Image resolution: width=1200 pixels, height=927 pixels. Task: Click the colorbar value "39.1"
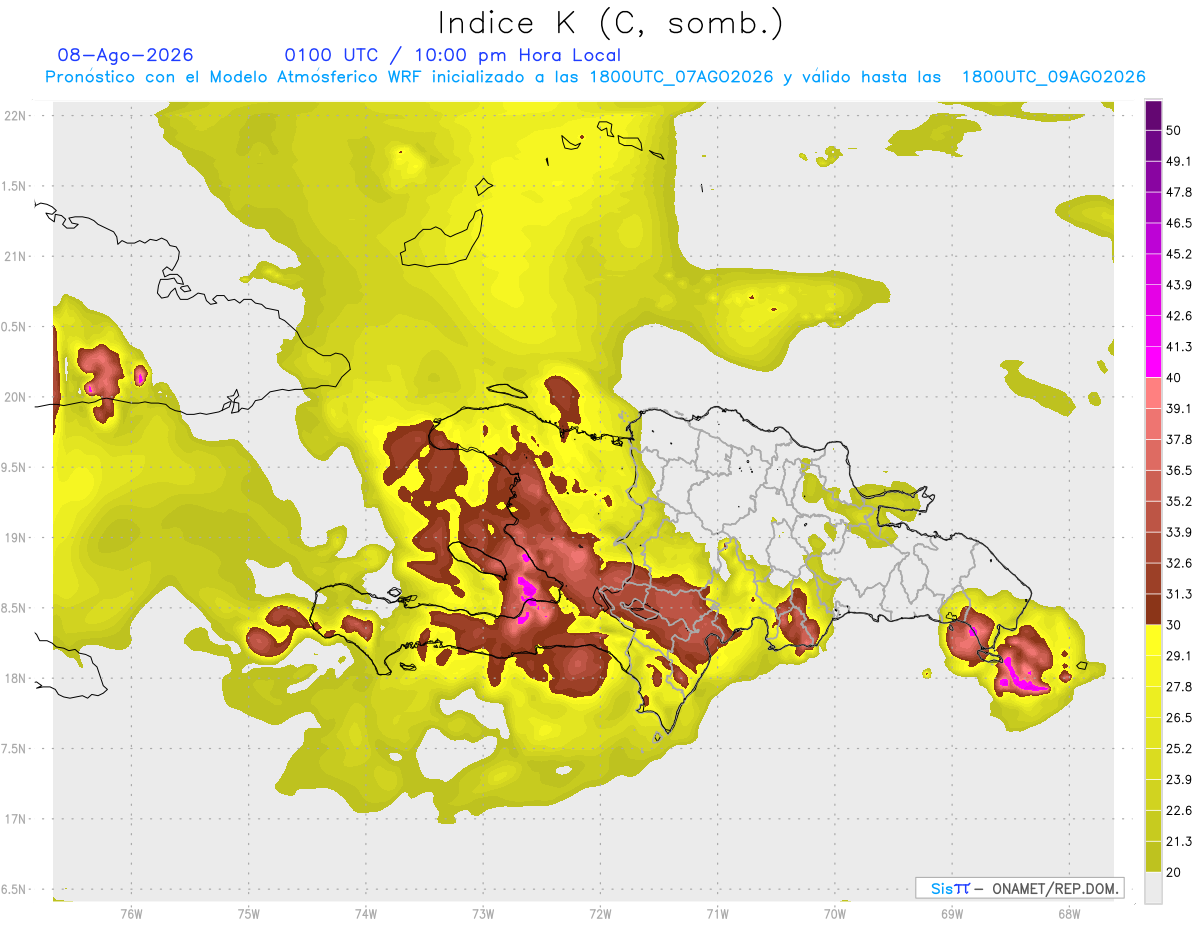tap(1179, 409)
